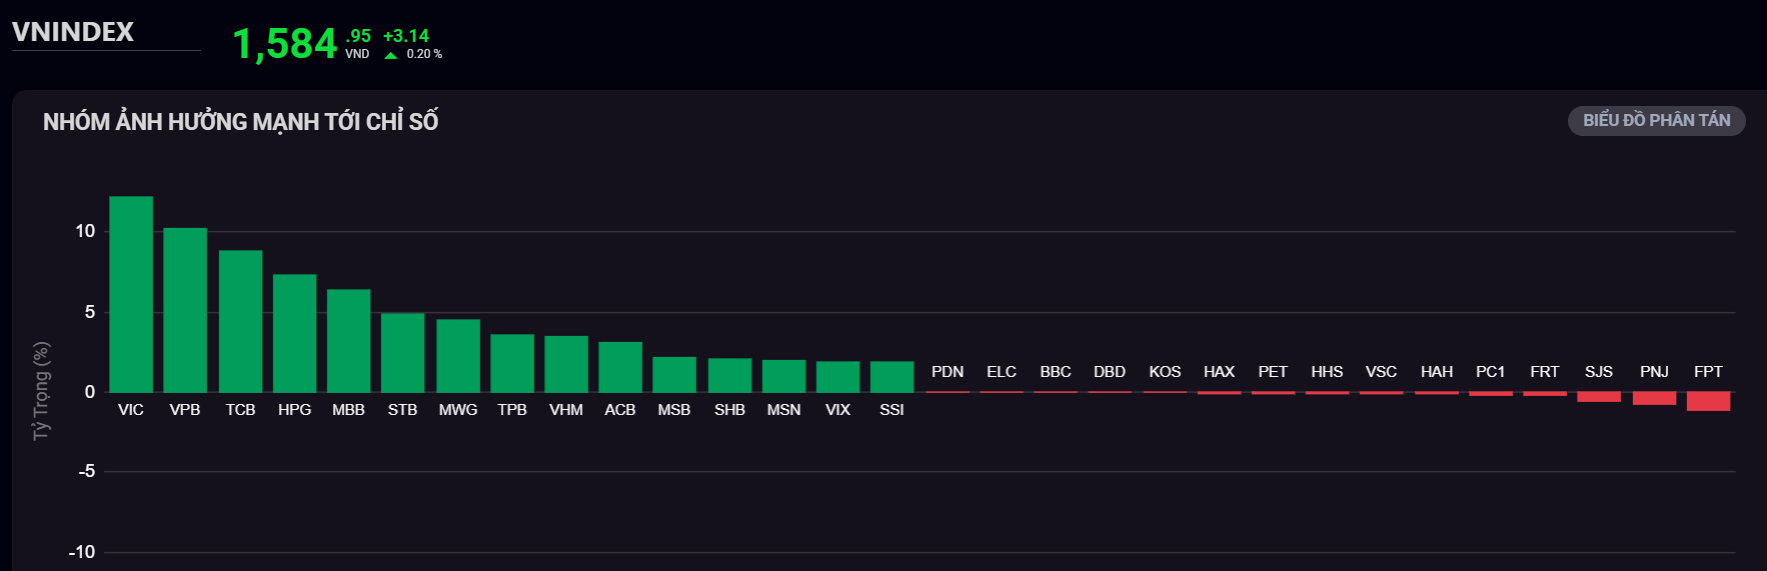Click the STB bar in chart
1767x571 pixels.
(402, 353)
